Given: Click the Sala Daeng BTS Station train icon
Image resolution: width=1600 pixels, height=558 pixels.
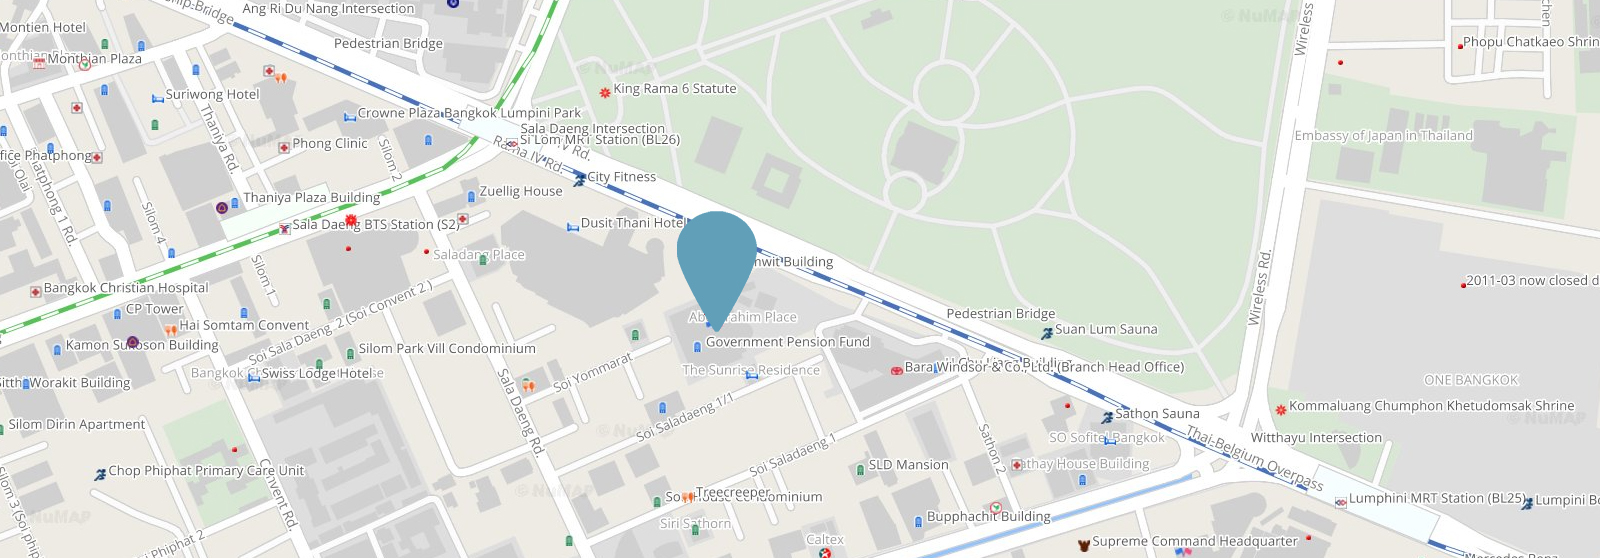Looking at the screenshot, I should tap(285, 228).
